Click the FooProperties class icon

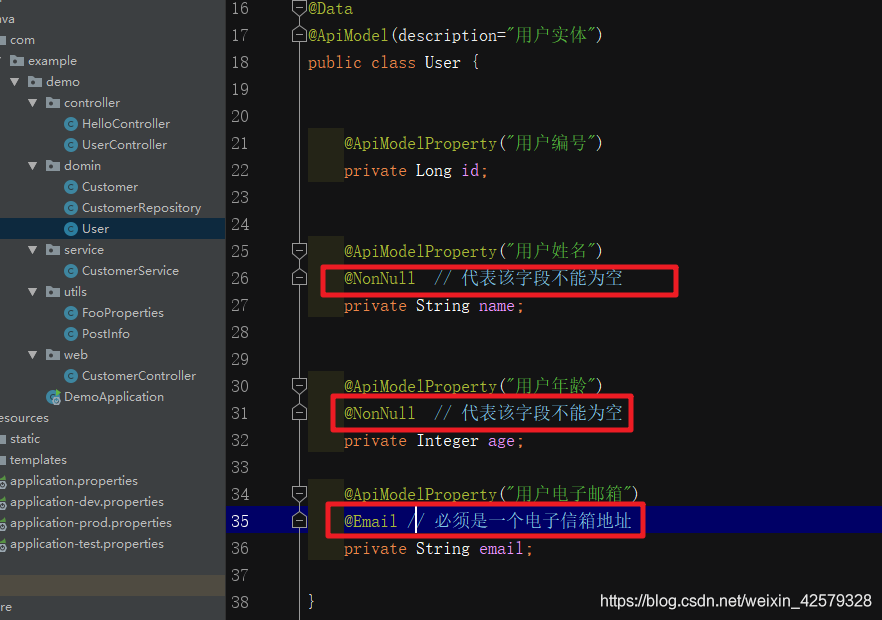pyautogui.click(x=71, y=313)
